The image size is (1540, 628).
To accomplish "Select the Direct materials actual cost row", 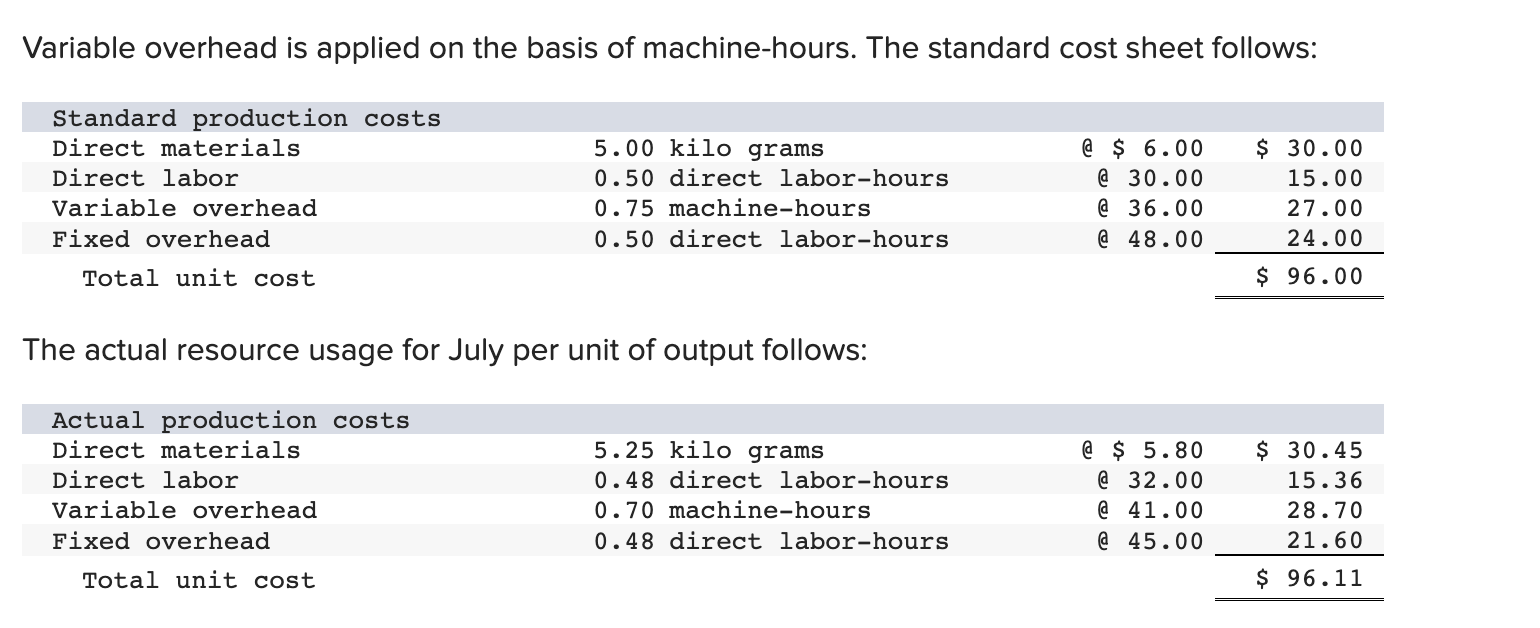I will 176,450.
